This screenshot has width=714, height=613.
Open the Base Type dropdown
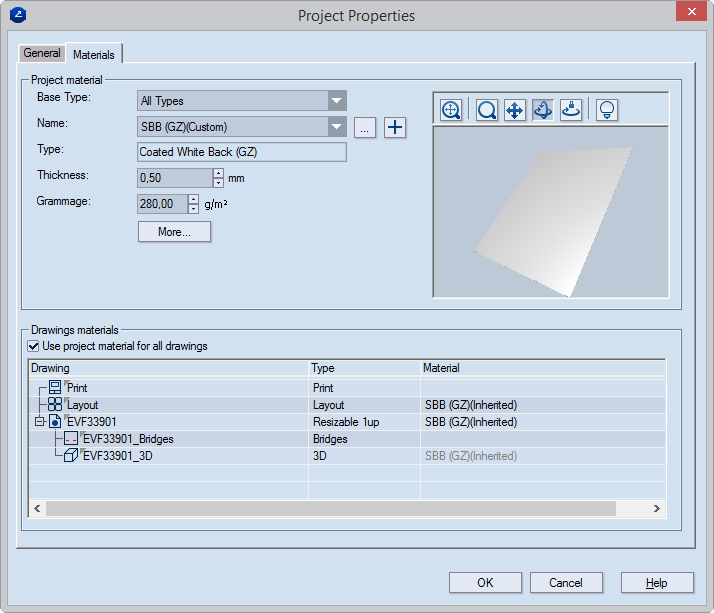[x=337, y=101]
